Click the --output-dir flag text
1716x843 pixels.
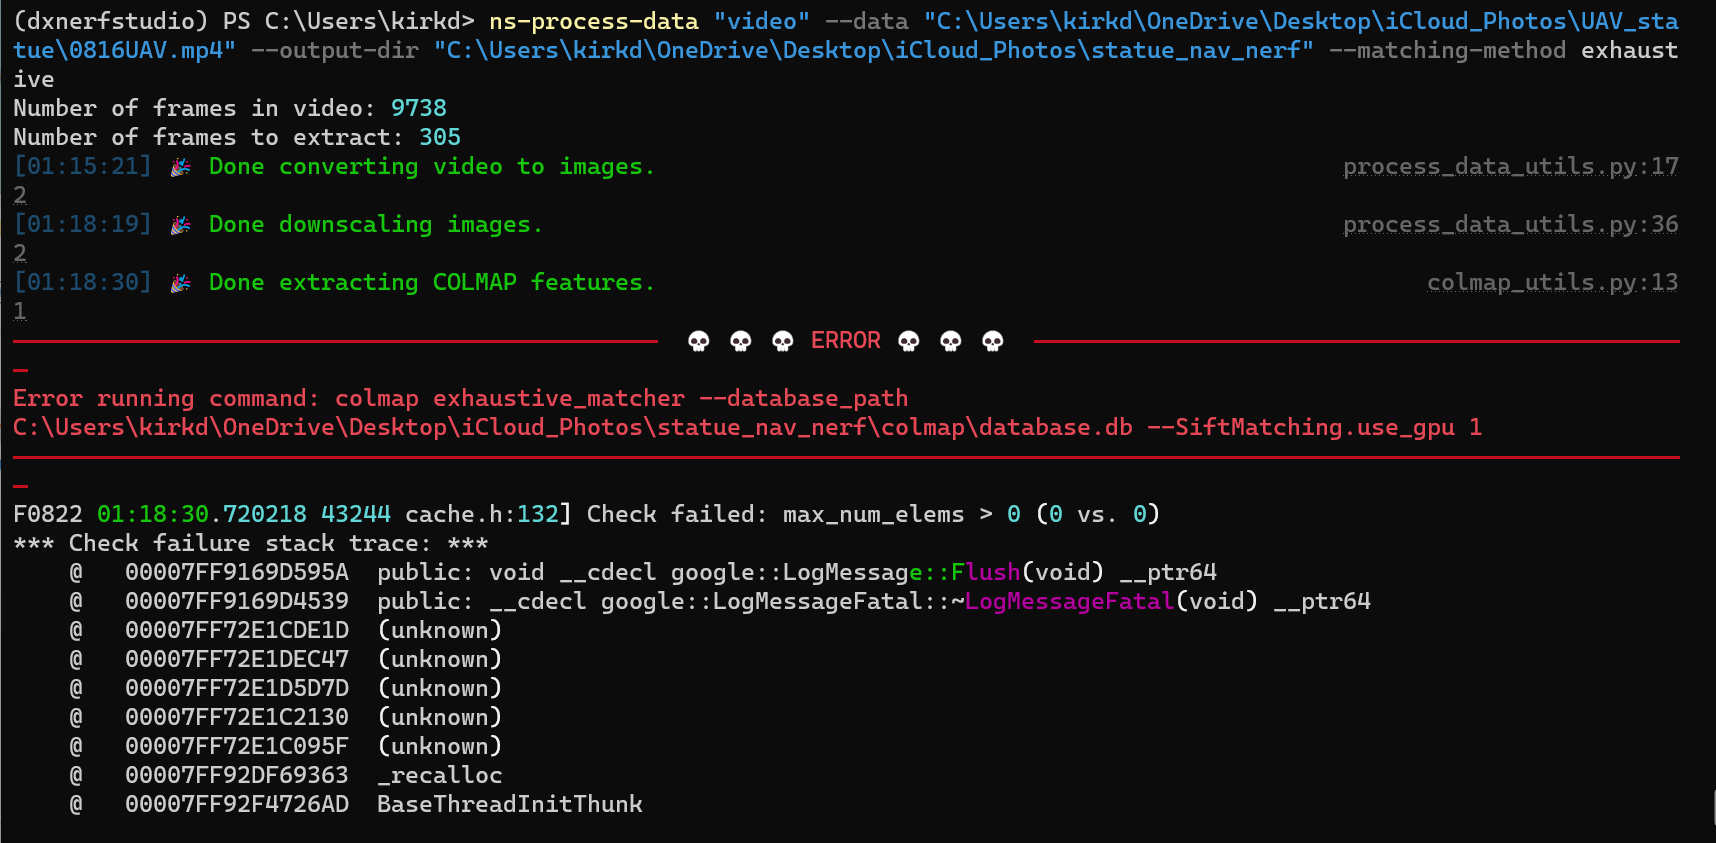pyautogui.click(x=335, y=50)
